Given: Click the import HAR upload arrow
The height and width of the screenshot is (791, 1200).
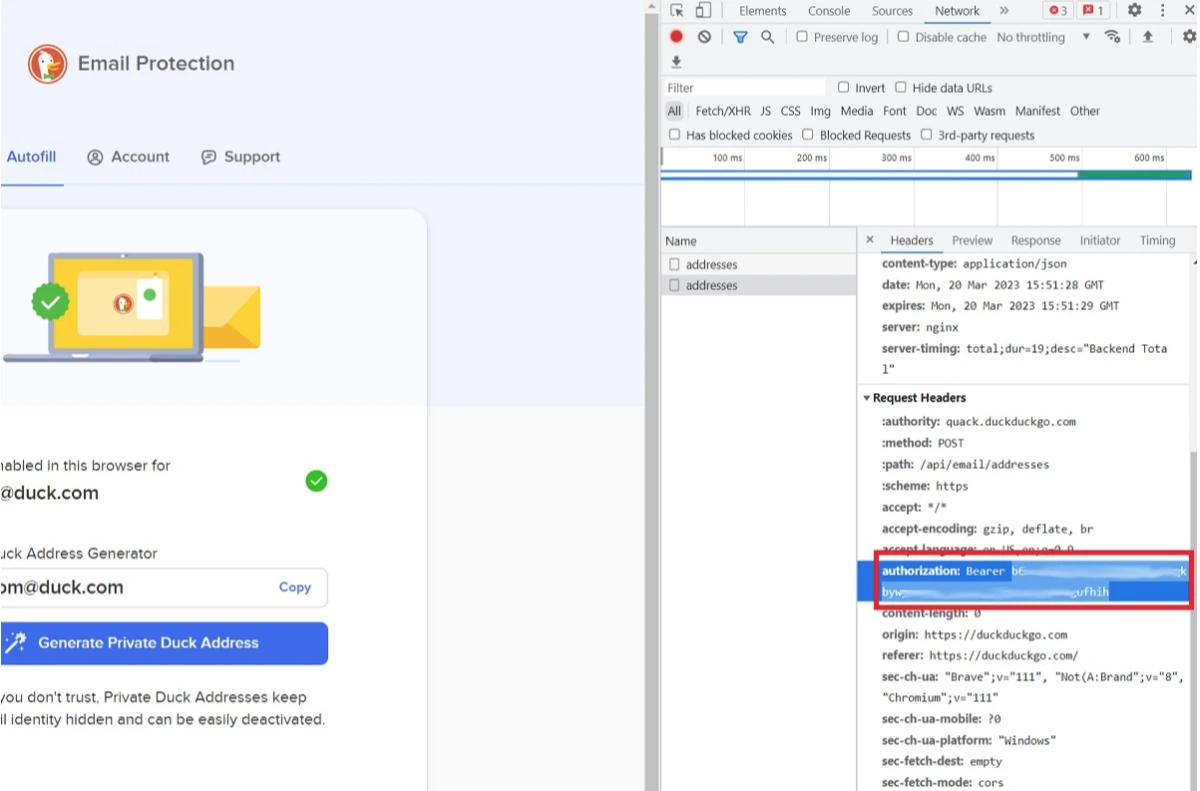Looking at the screenshot, I should click(x=1148, y=37).
